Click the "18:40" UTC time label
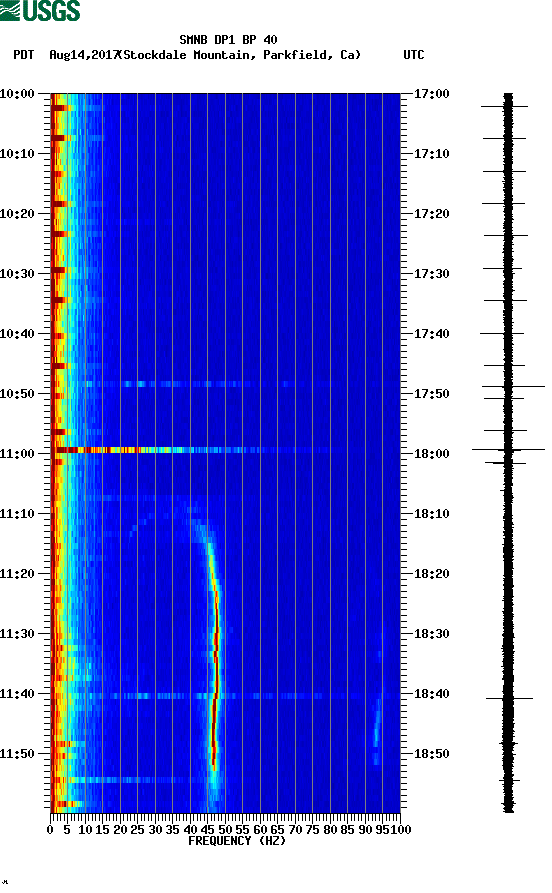The height and width of the screenshot is (893, 552). point(431,693)
